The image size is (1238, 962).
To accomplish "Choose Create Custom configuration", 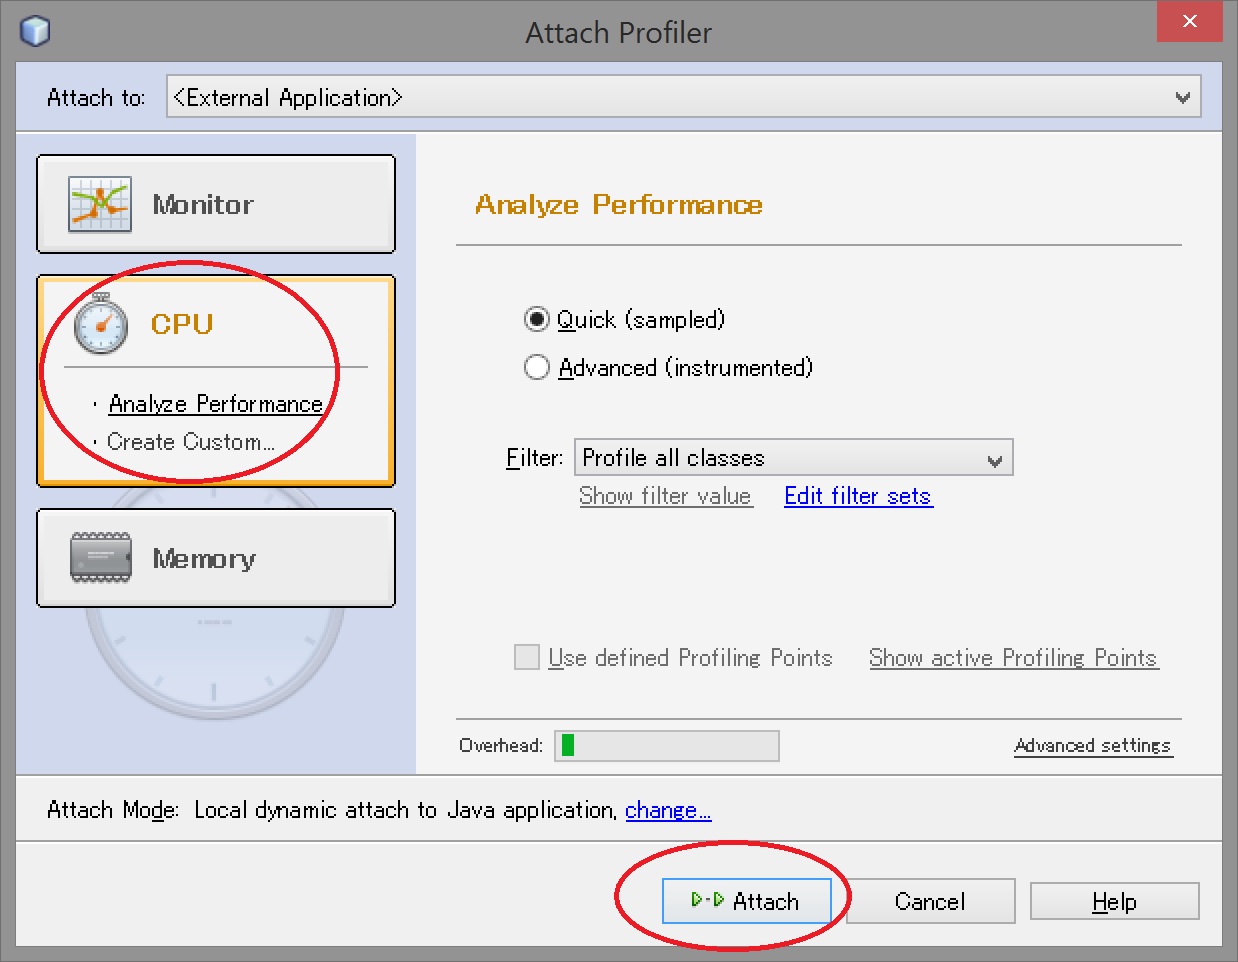I will [190, 442].
